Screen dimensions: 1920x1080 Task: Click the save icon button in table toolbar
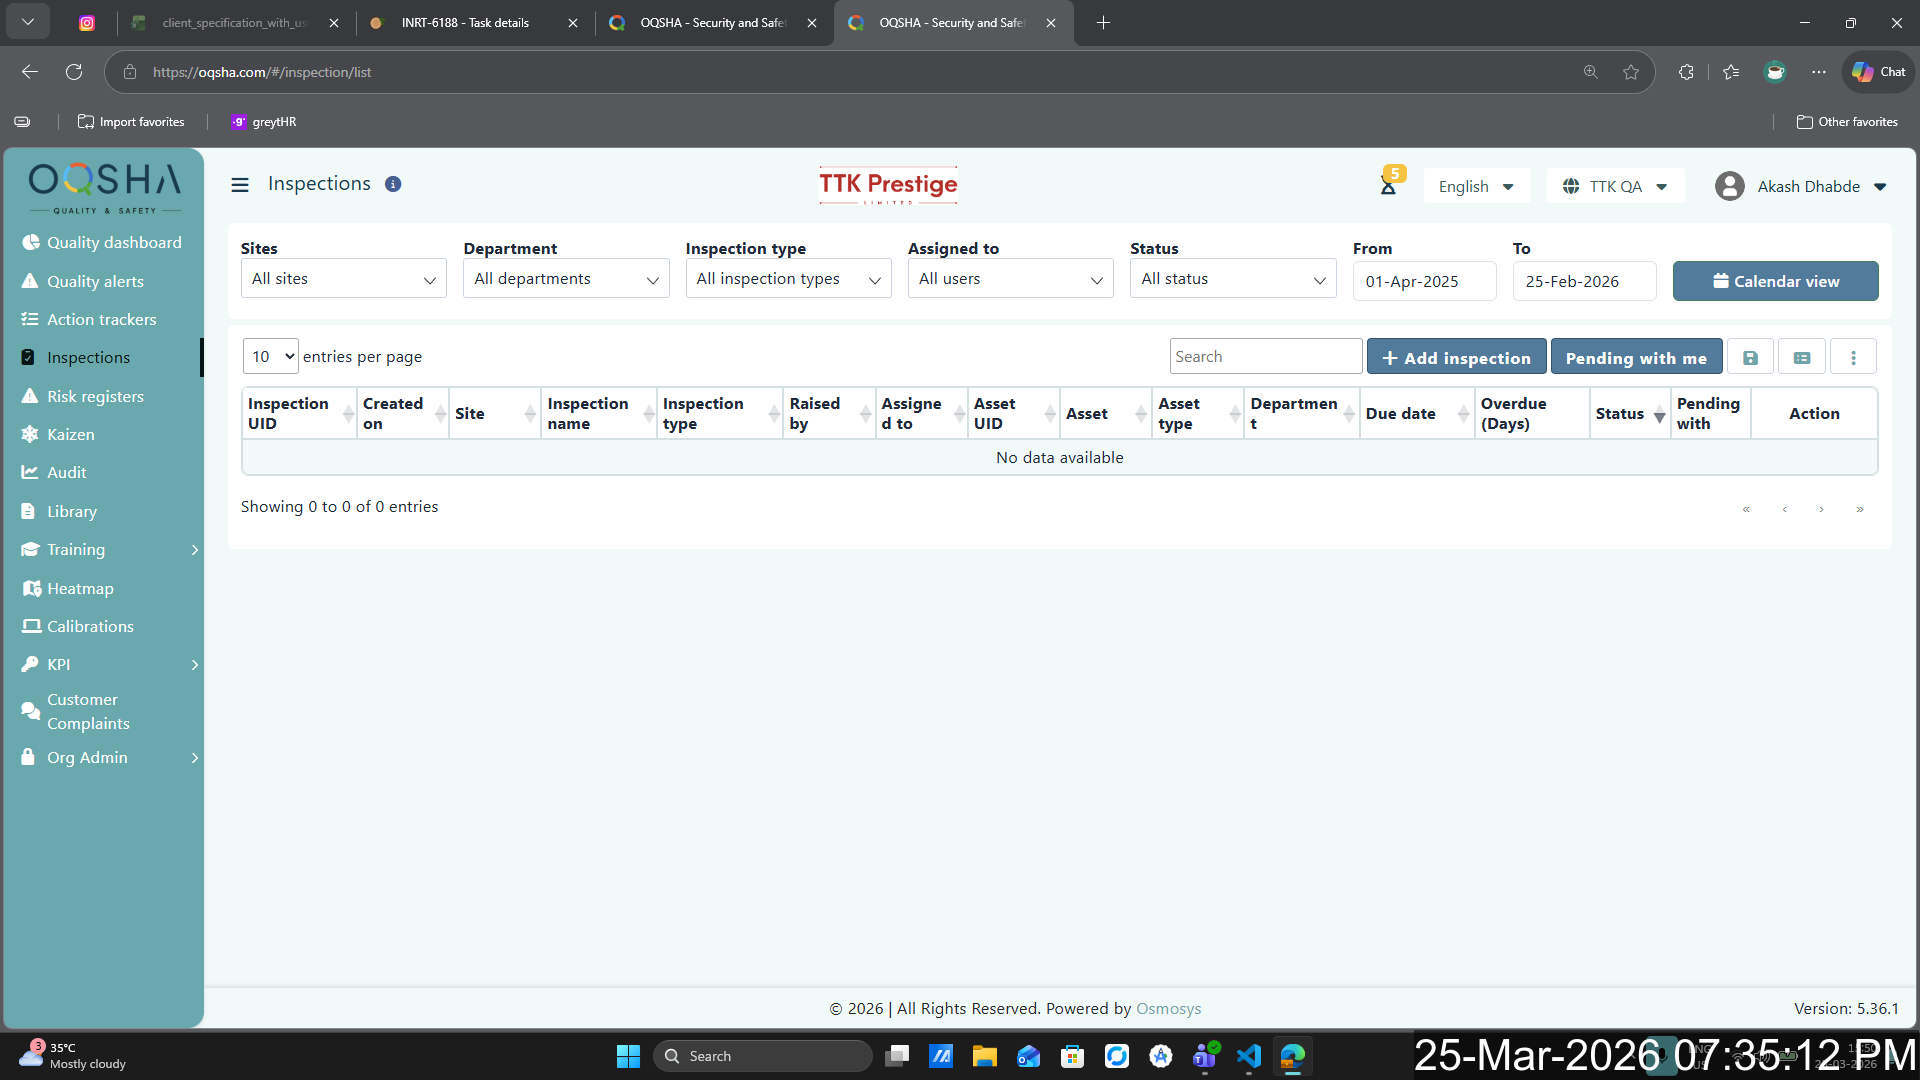click(1750, 357)
